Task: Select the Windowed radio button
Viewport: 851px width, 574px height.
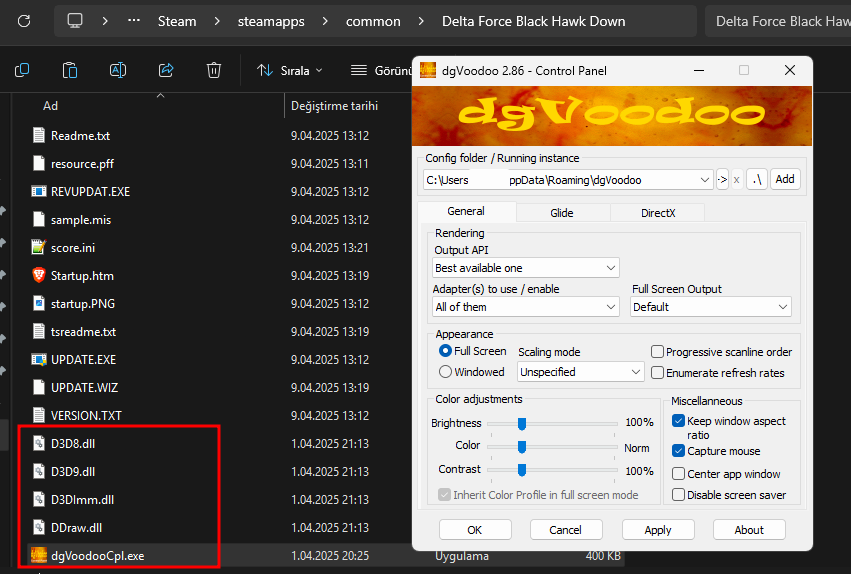Action: point(445,372)
